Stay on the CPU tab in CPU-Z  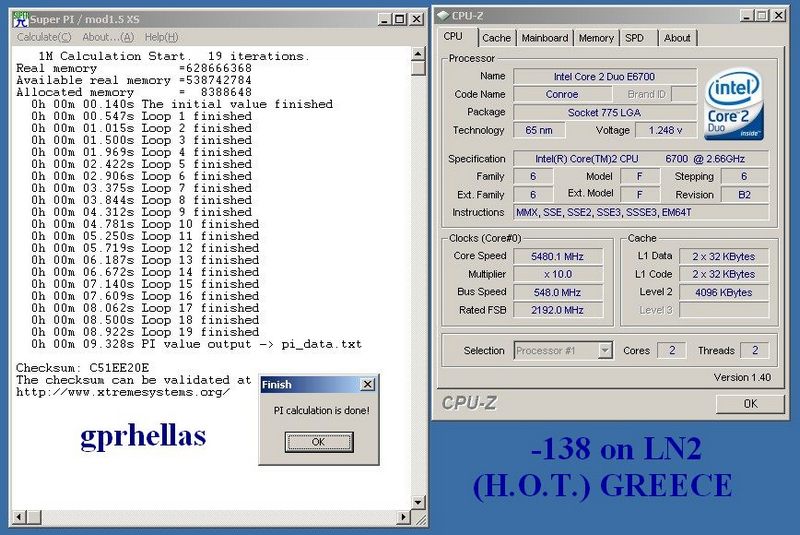coord(453,37)
